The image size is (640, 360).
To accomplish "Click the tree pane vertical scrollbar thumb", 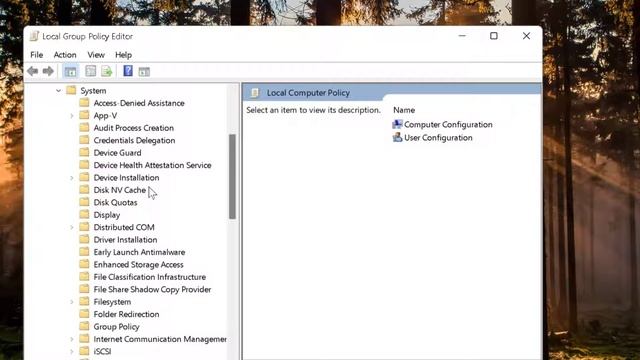I will click(x=232, y=176).
